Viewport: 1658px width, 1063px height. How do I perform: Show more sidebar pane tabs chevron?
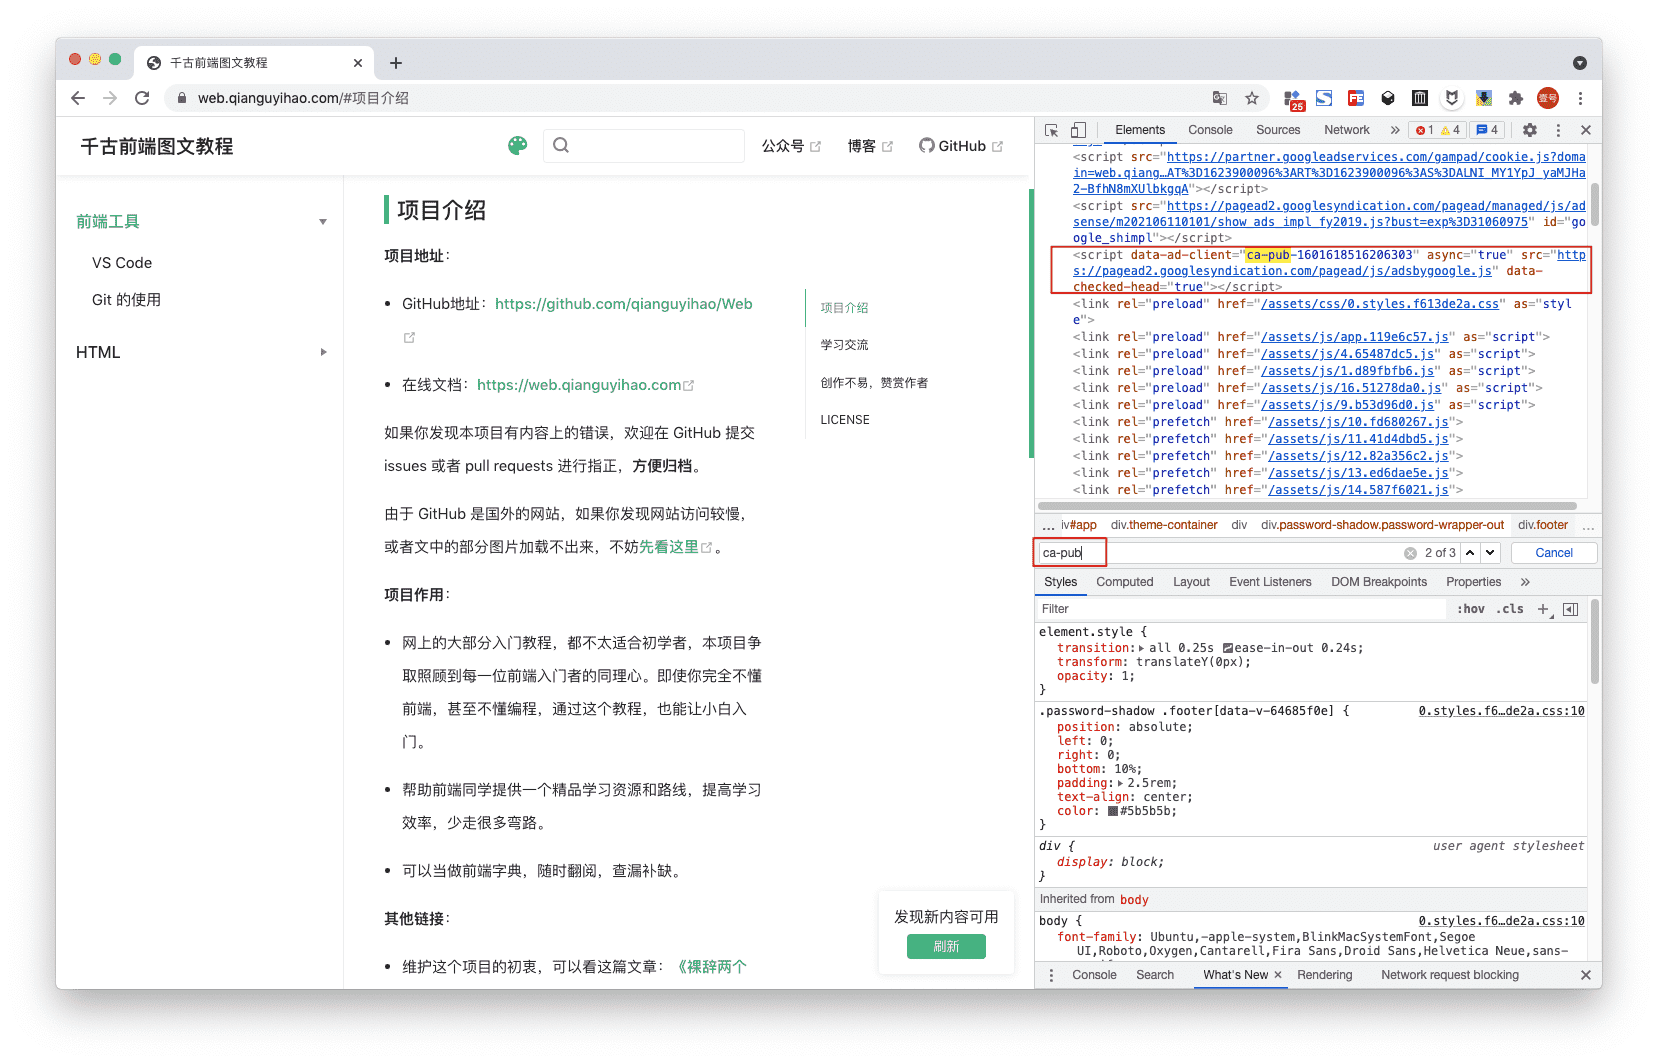[x=1525, y=582]
